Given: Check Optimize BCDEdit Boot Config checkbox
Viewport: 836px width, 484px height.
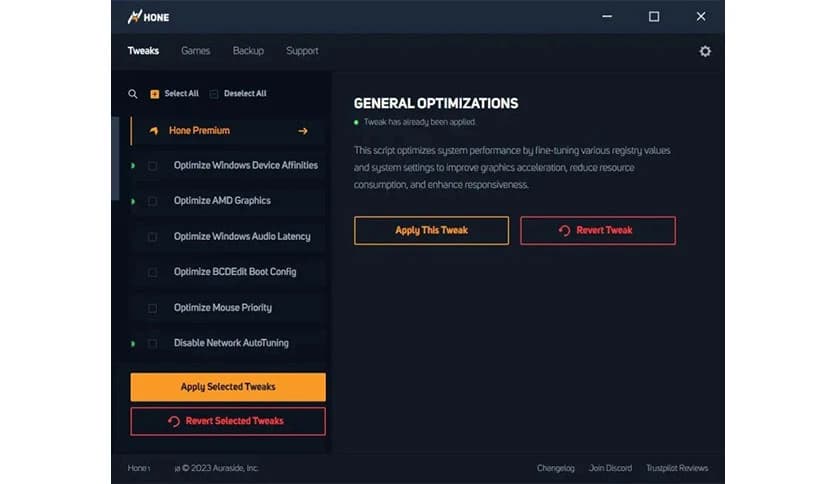Looking at the screenshot, I should click(x=152, y=272).
